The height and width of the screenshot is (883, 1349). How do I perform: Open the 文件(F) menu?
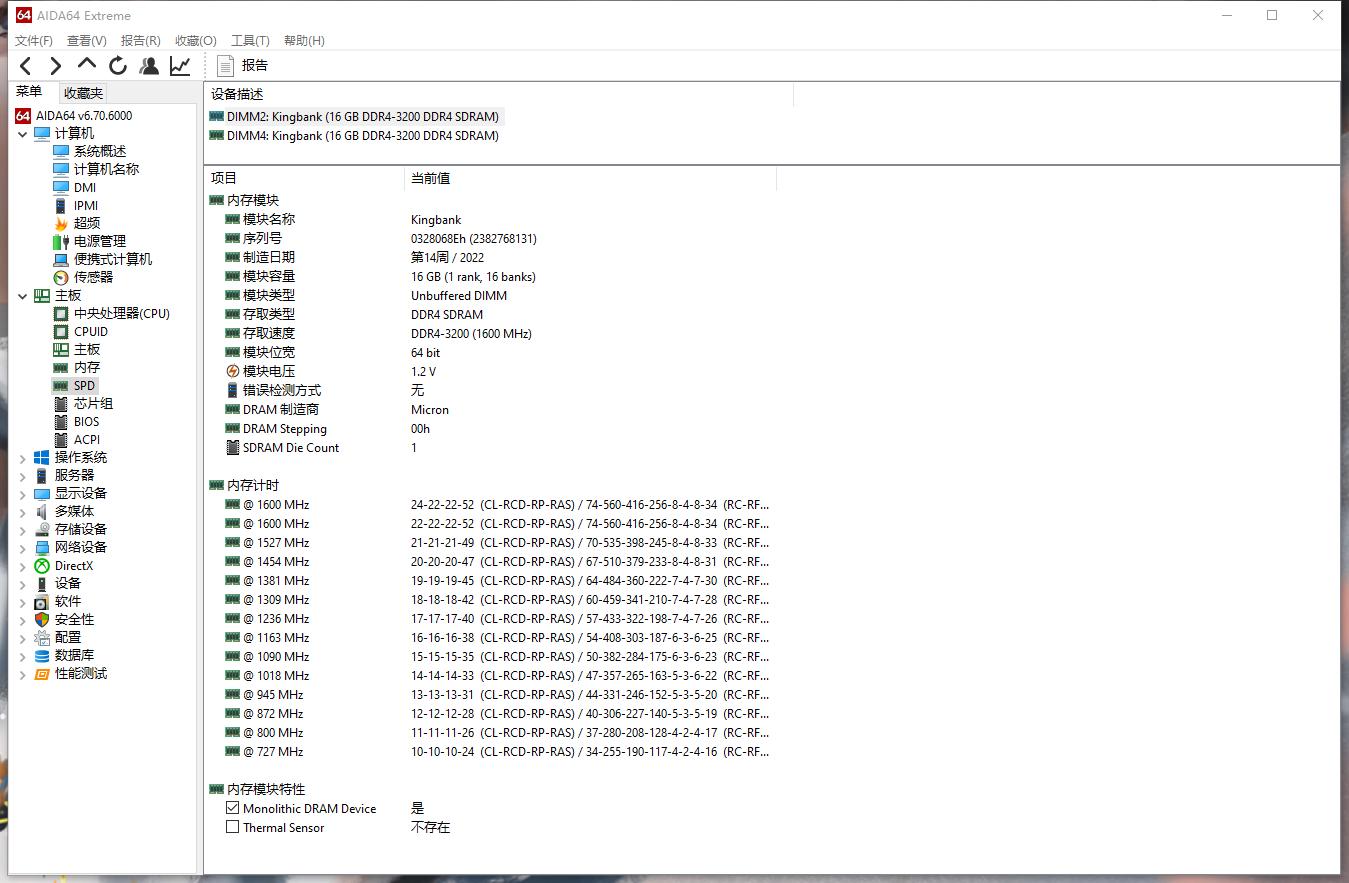33,41
